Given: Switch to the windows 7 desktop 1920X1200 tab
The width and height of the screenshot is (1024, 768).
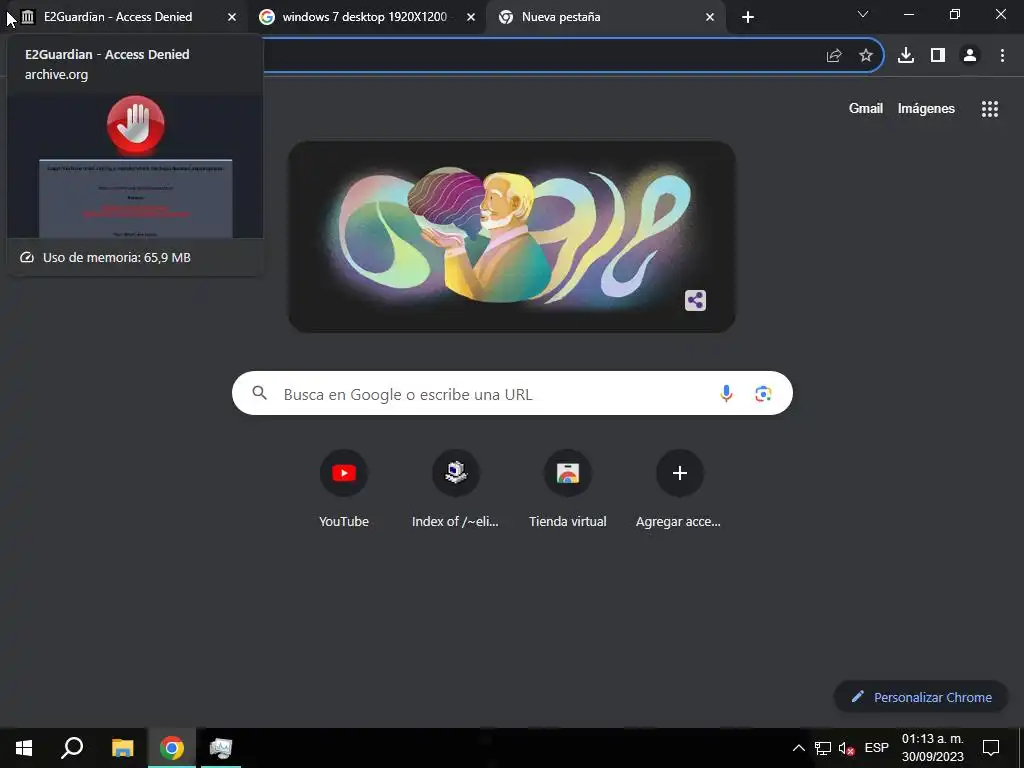Looking at the screenshot, I should (364, 17).
